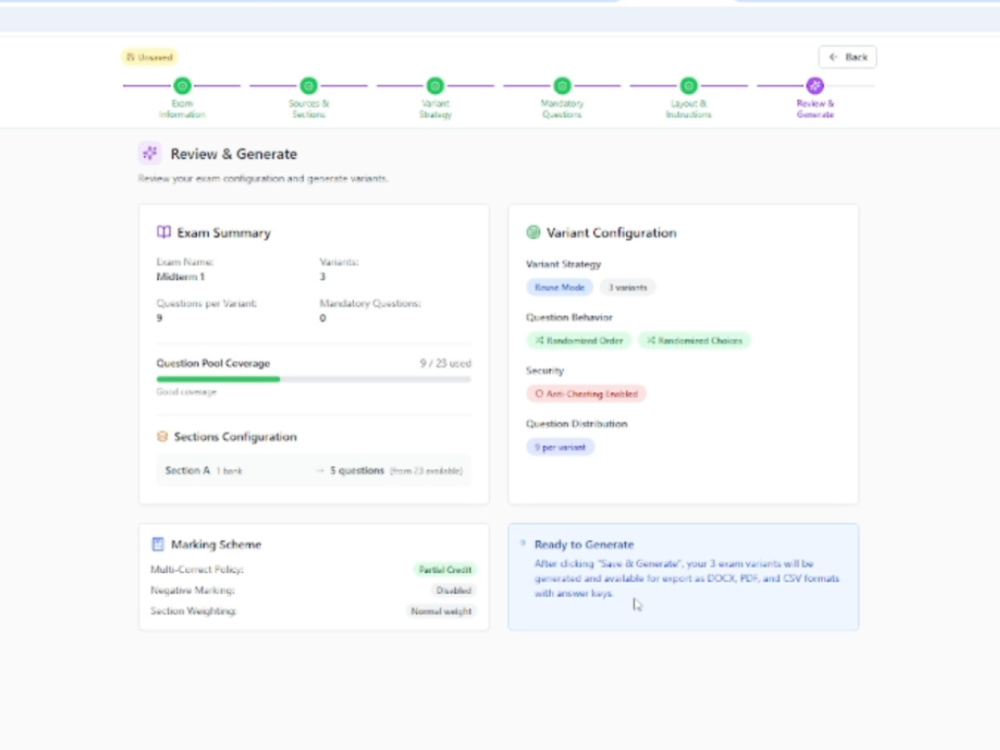The height and width of the screenshot is (750, 1000).
Task: Click the 9 per variant badge
Action: click(x=560, y=447)
